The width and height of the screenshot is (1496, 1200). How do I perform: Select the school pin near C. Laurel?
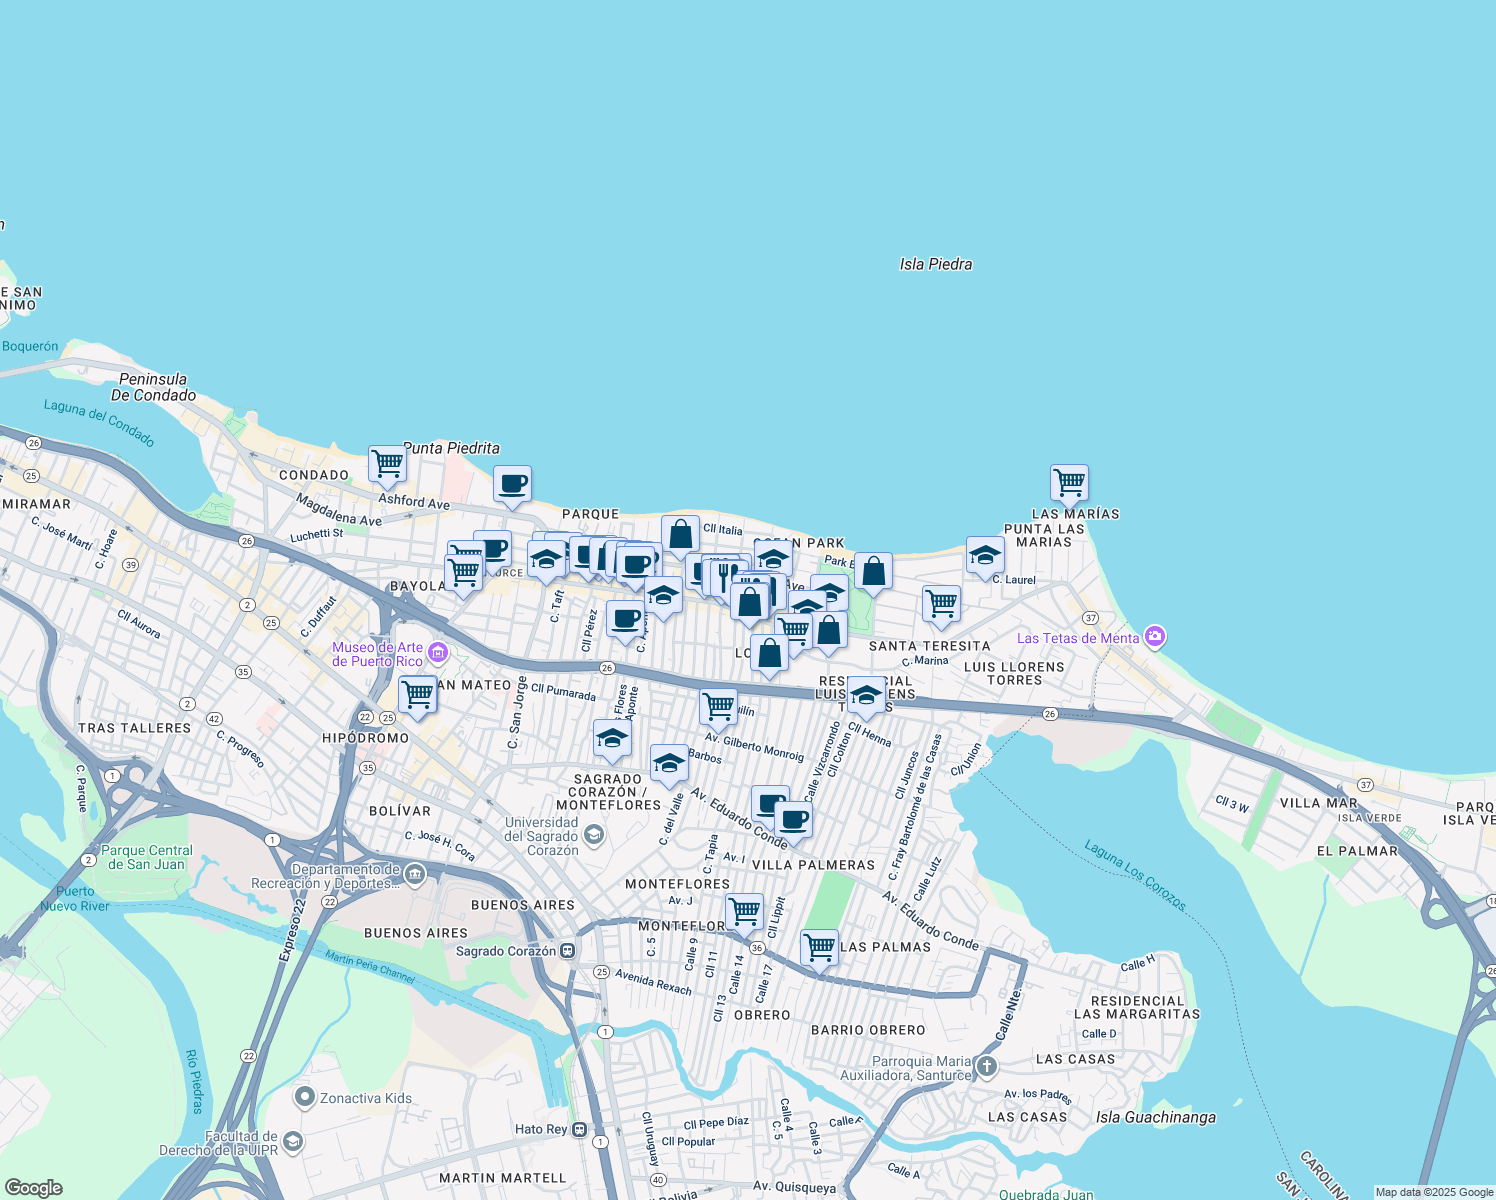click(985, 556)
